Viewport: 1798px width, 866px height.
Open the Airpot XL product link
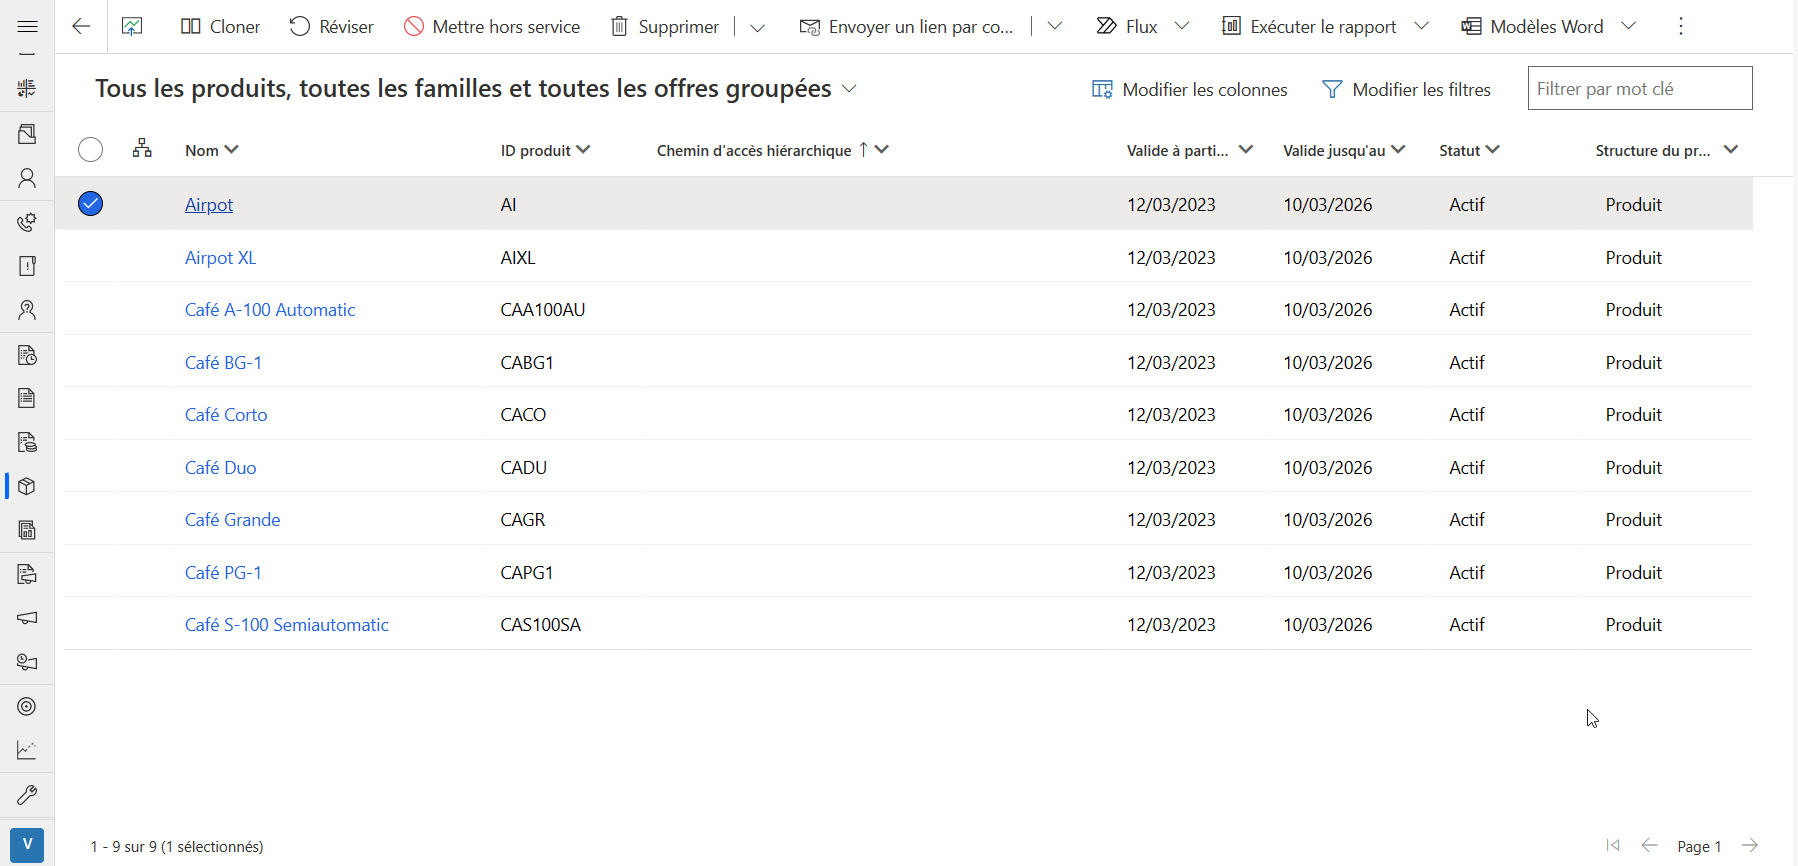221,258
